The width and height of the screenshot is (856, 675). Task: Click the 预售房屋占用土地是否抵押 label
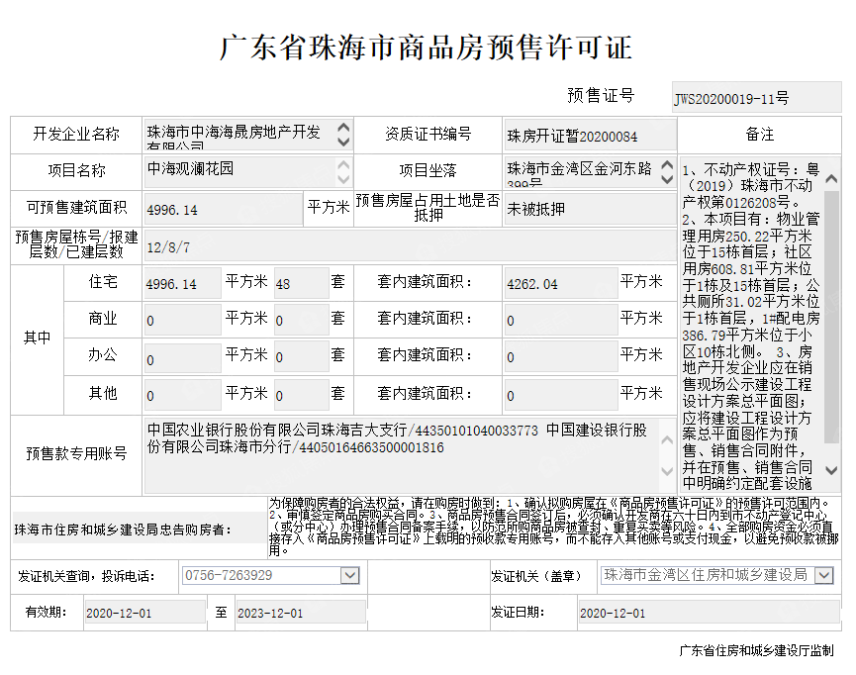[x=428, y=208]
